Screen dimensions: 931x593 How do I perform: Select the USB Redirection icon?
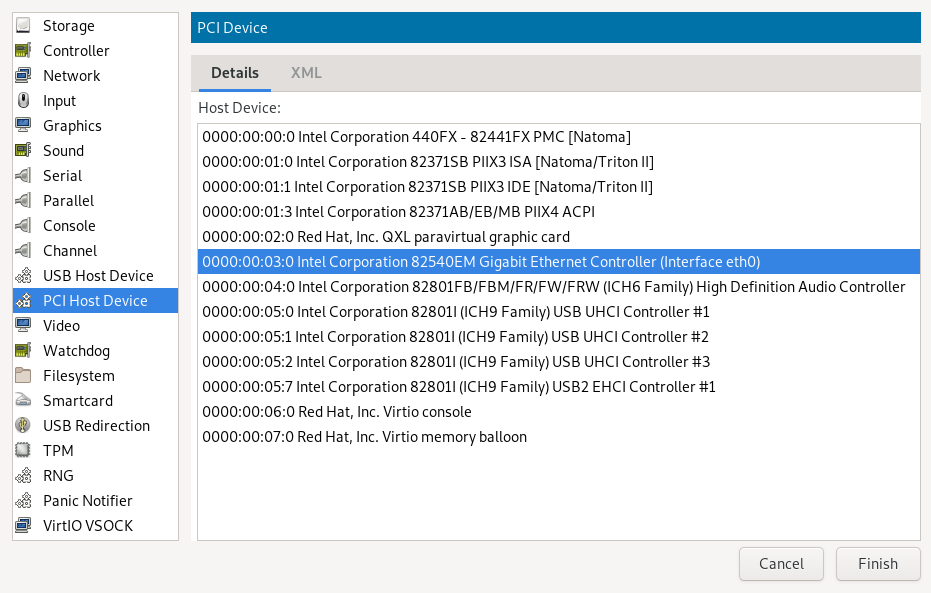(x=24, y=426)
